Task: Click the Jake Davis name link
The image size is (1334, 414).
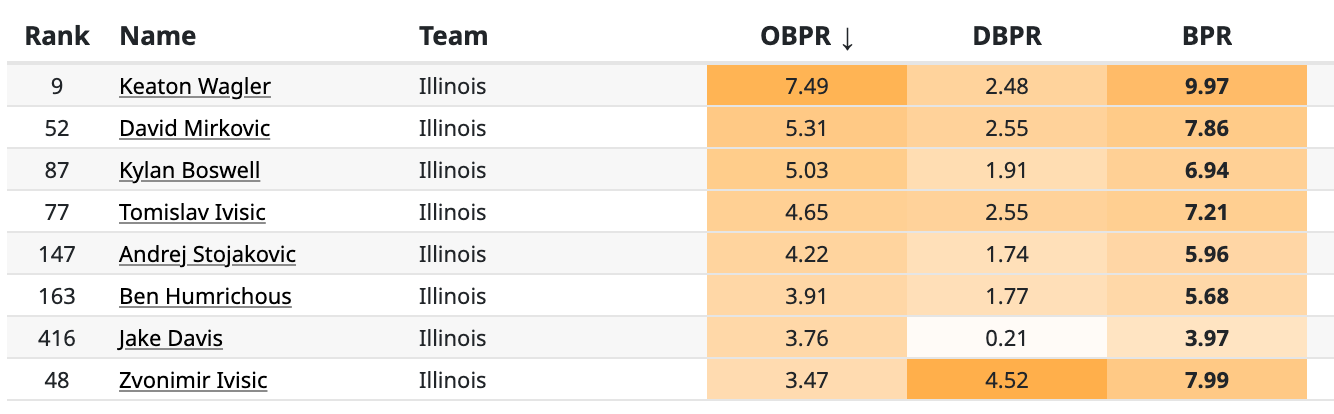Action: click(x=170, y=339)
